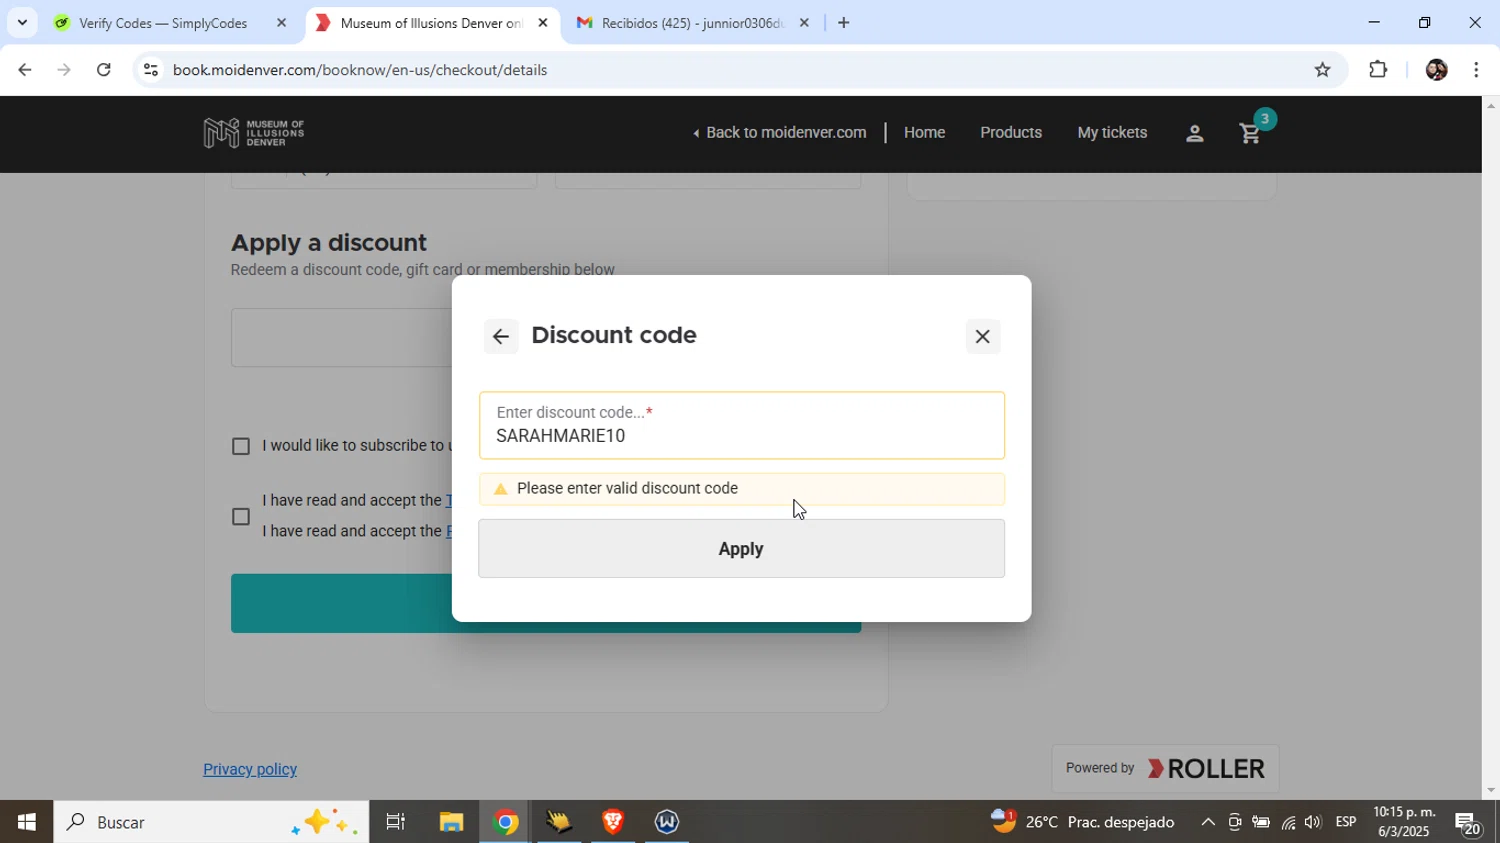Select the Museum of Illusions Denver tab

(x=430, y=22)
